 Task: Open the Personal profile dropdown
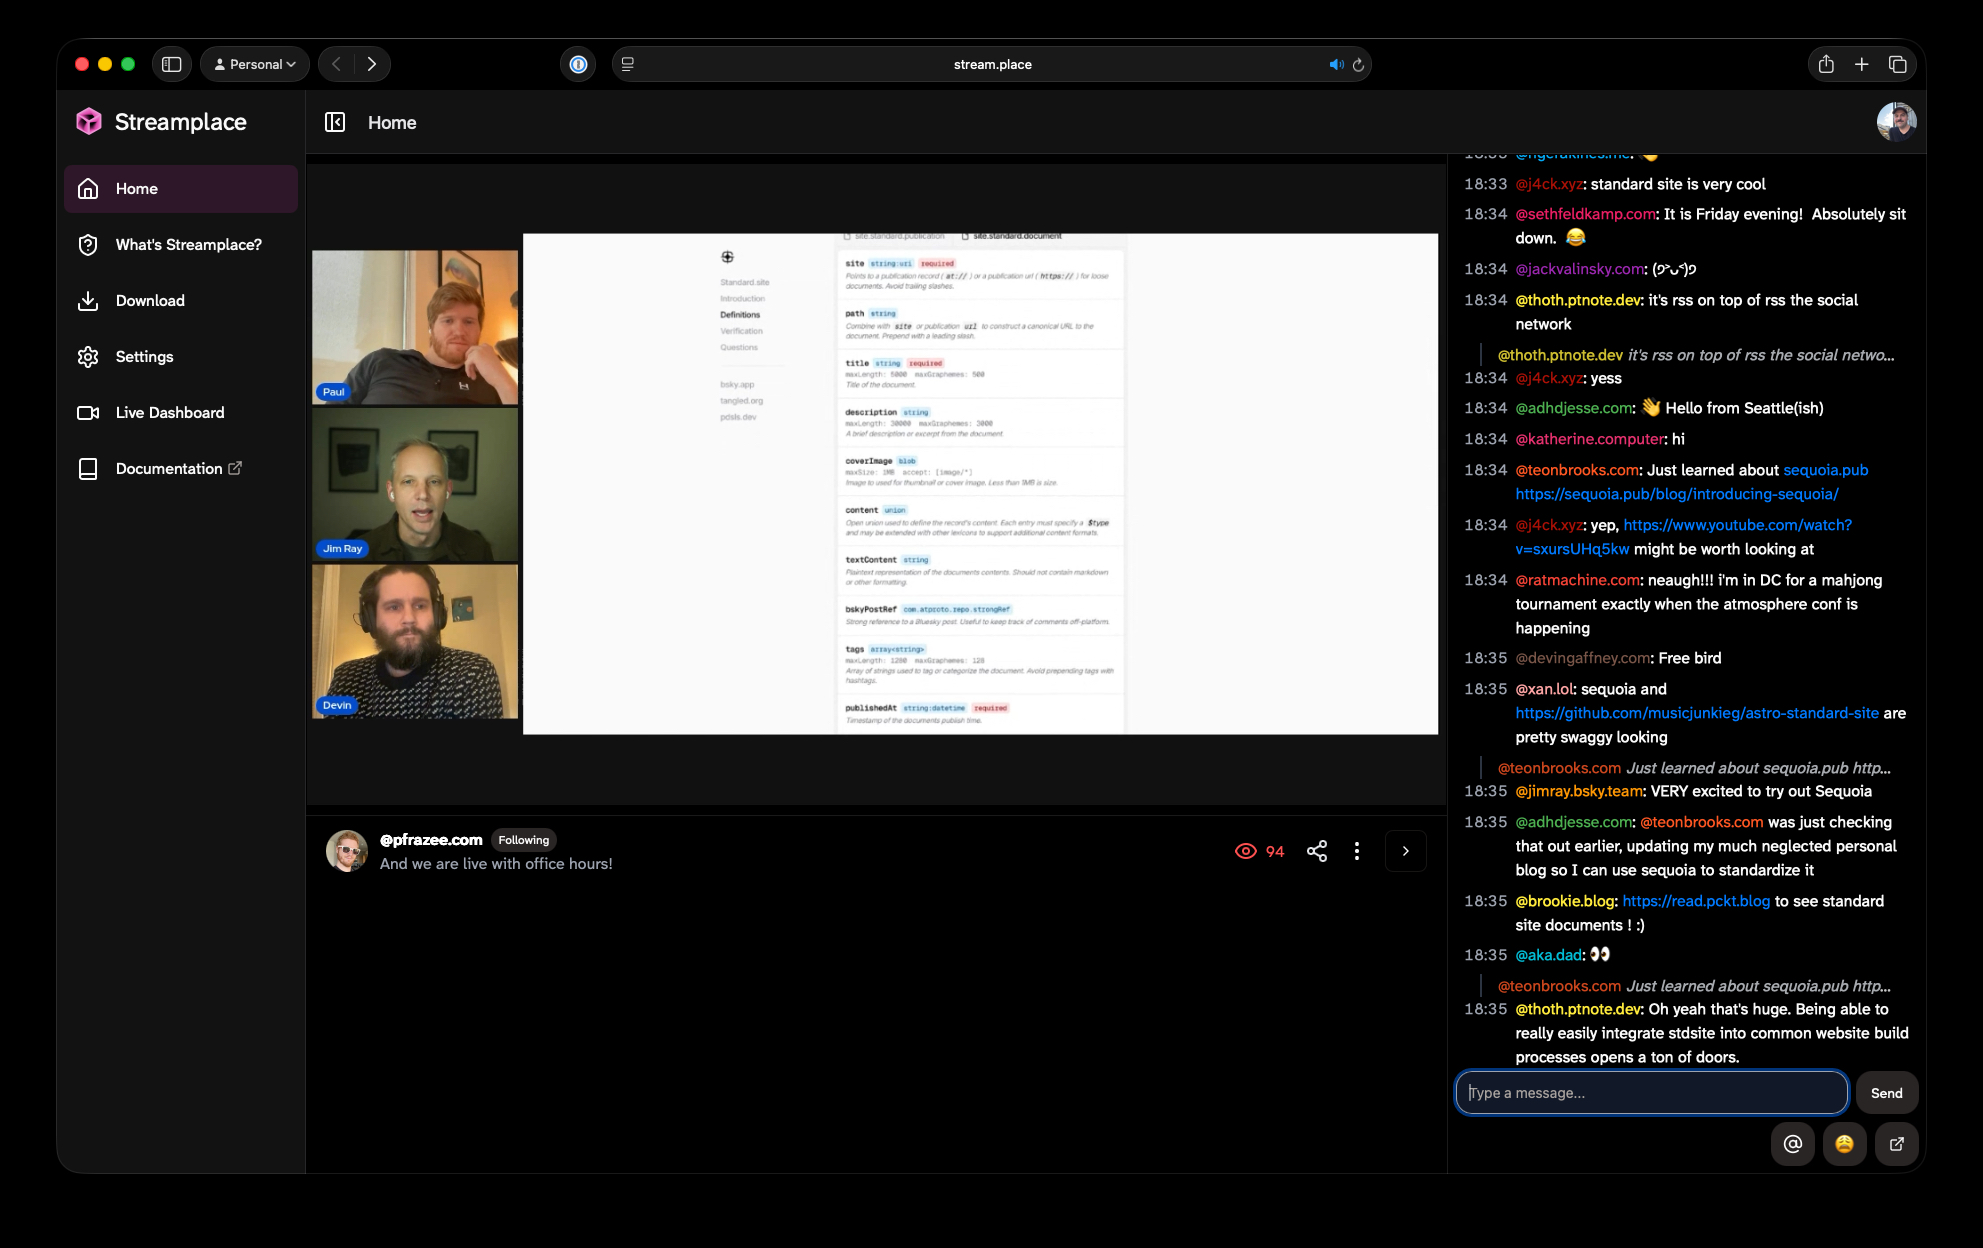(255, 64)
